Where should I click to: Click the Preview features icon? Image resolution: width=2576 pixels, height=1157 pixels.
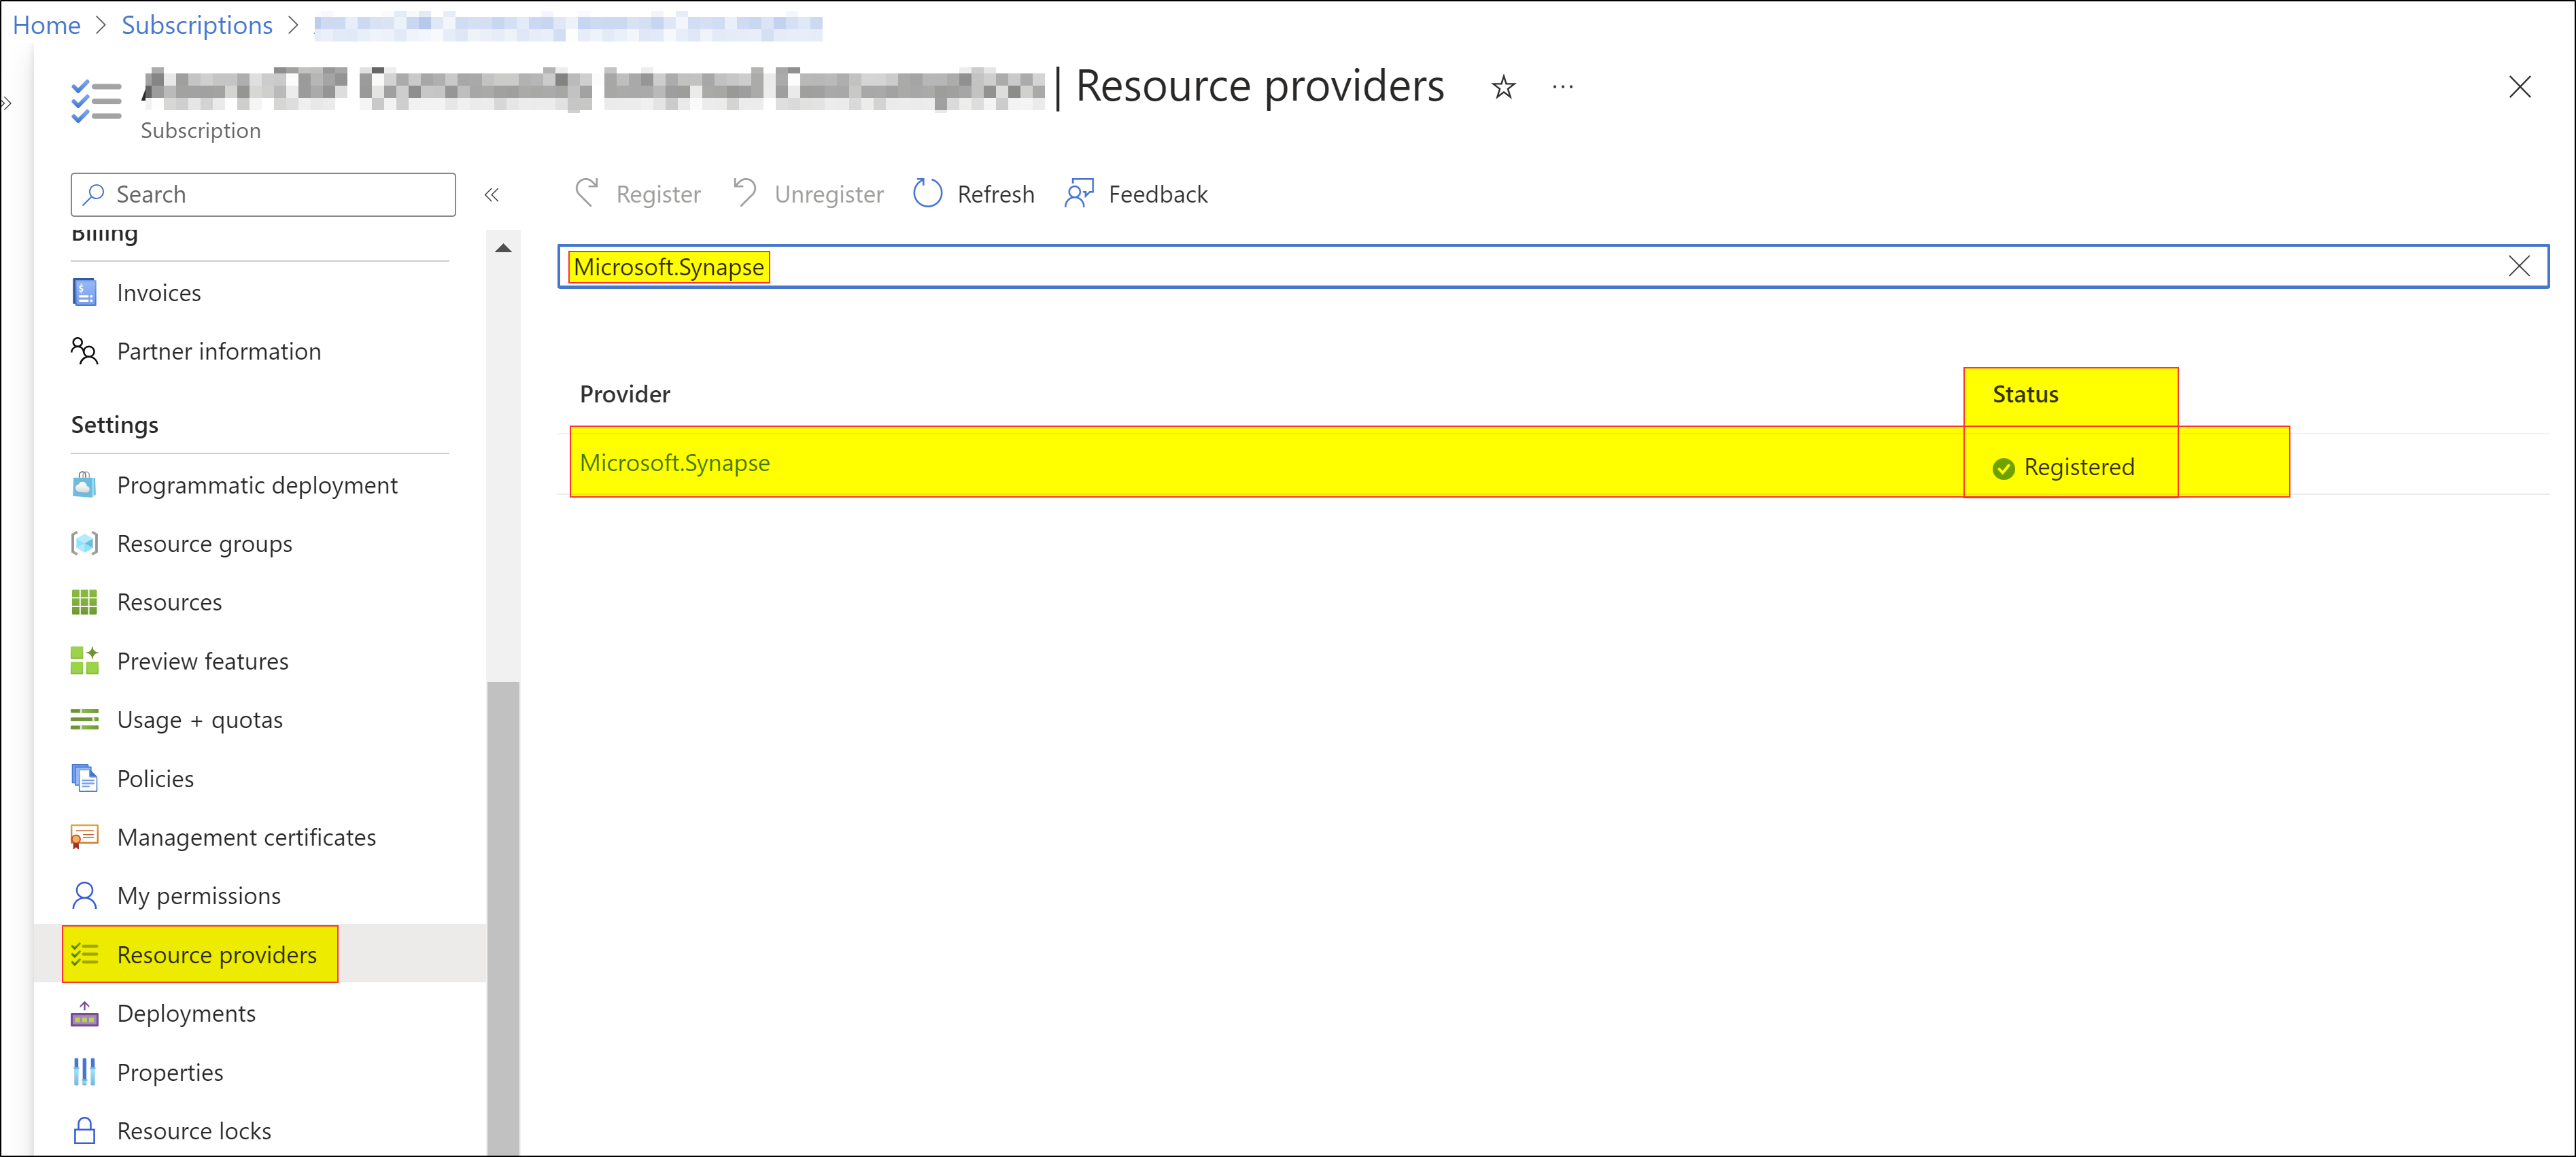(85, 661)
